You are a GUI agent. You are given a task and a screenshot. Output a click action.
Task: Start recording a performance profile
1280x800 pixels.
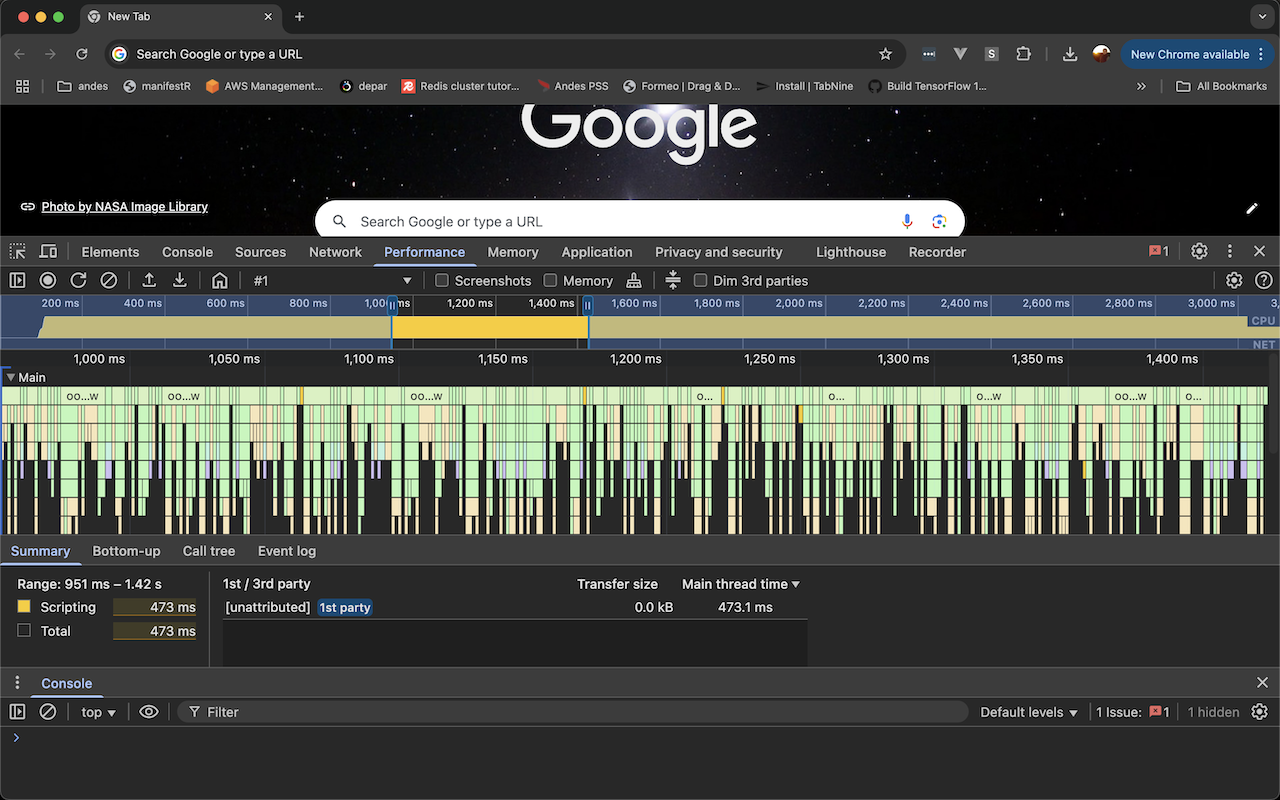[48, 281]
